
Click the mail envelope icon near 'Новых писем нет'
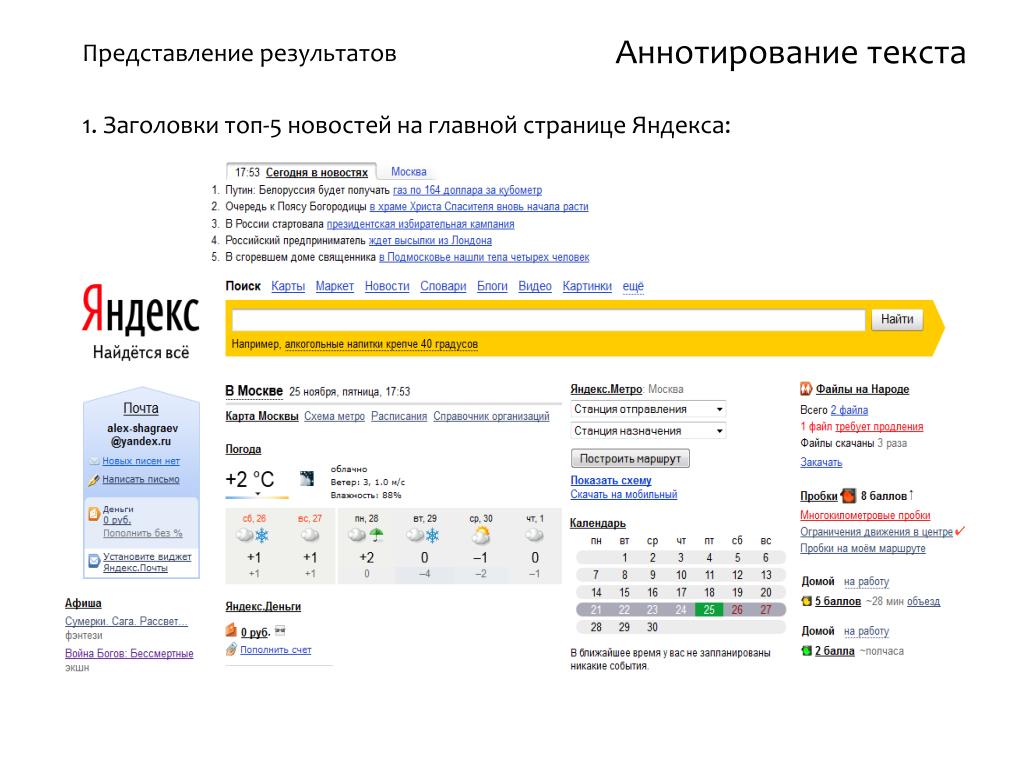(95, 461)
